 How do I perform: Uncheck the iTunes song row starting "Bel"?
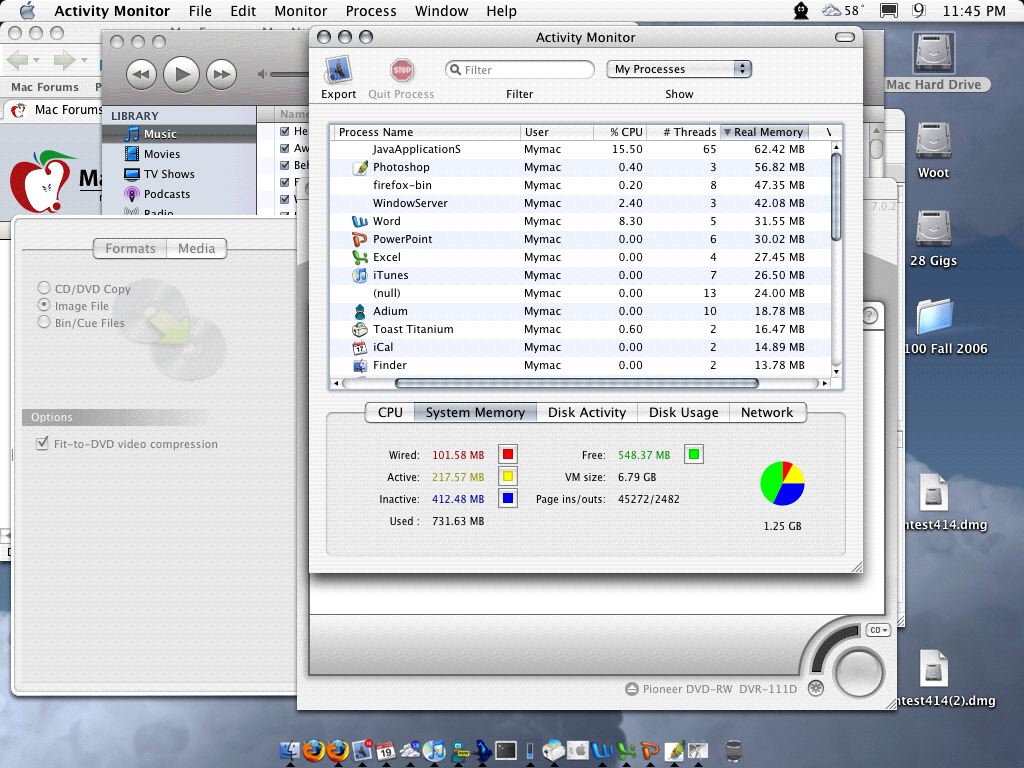(x=285, y=165)
